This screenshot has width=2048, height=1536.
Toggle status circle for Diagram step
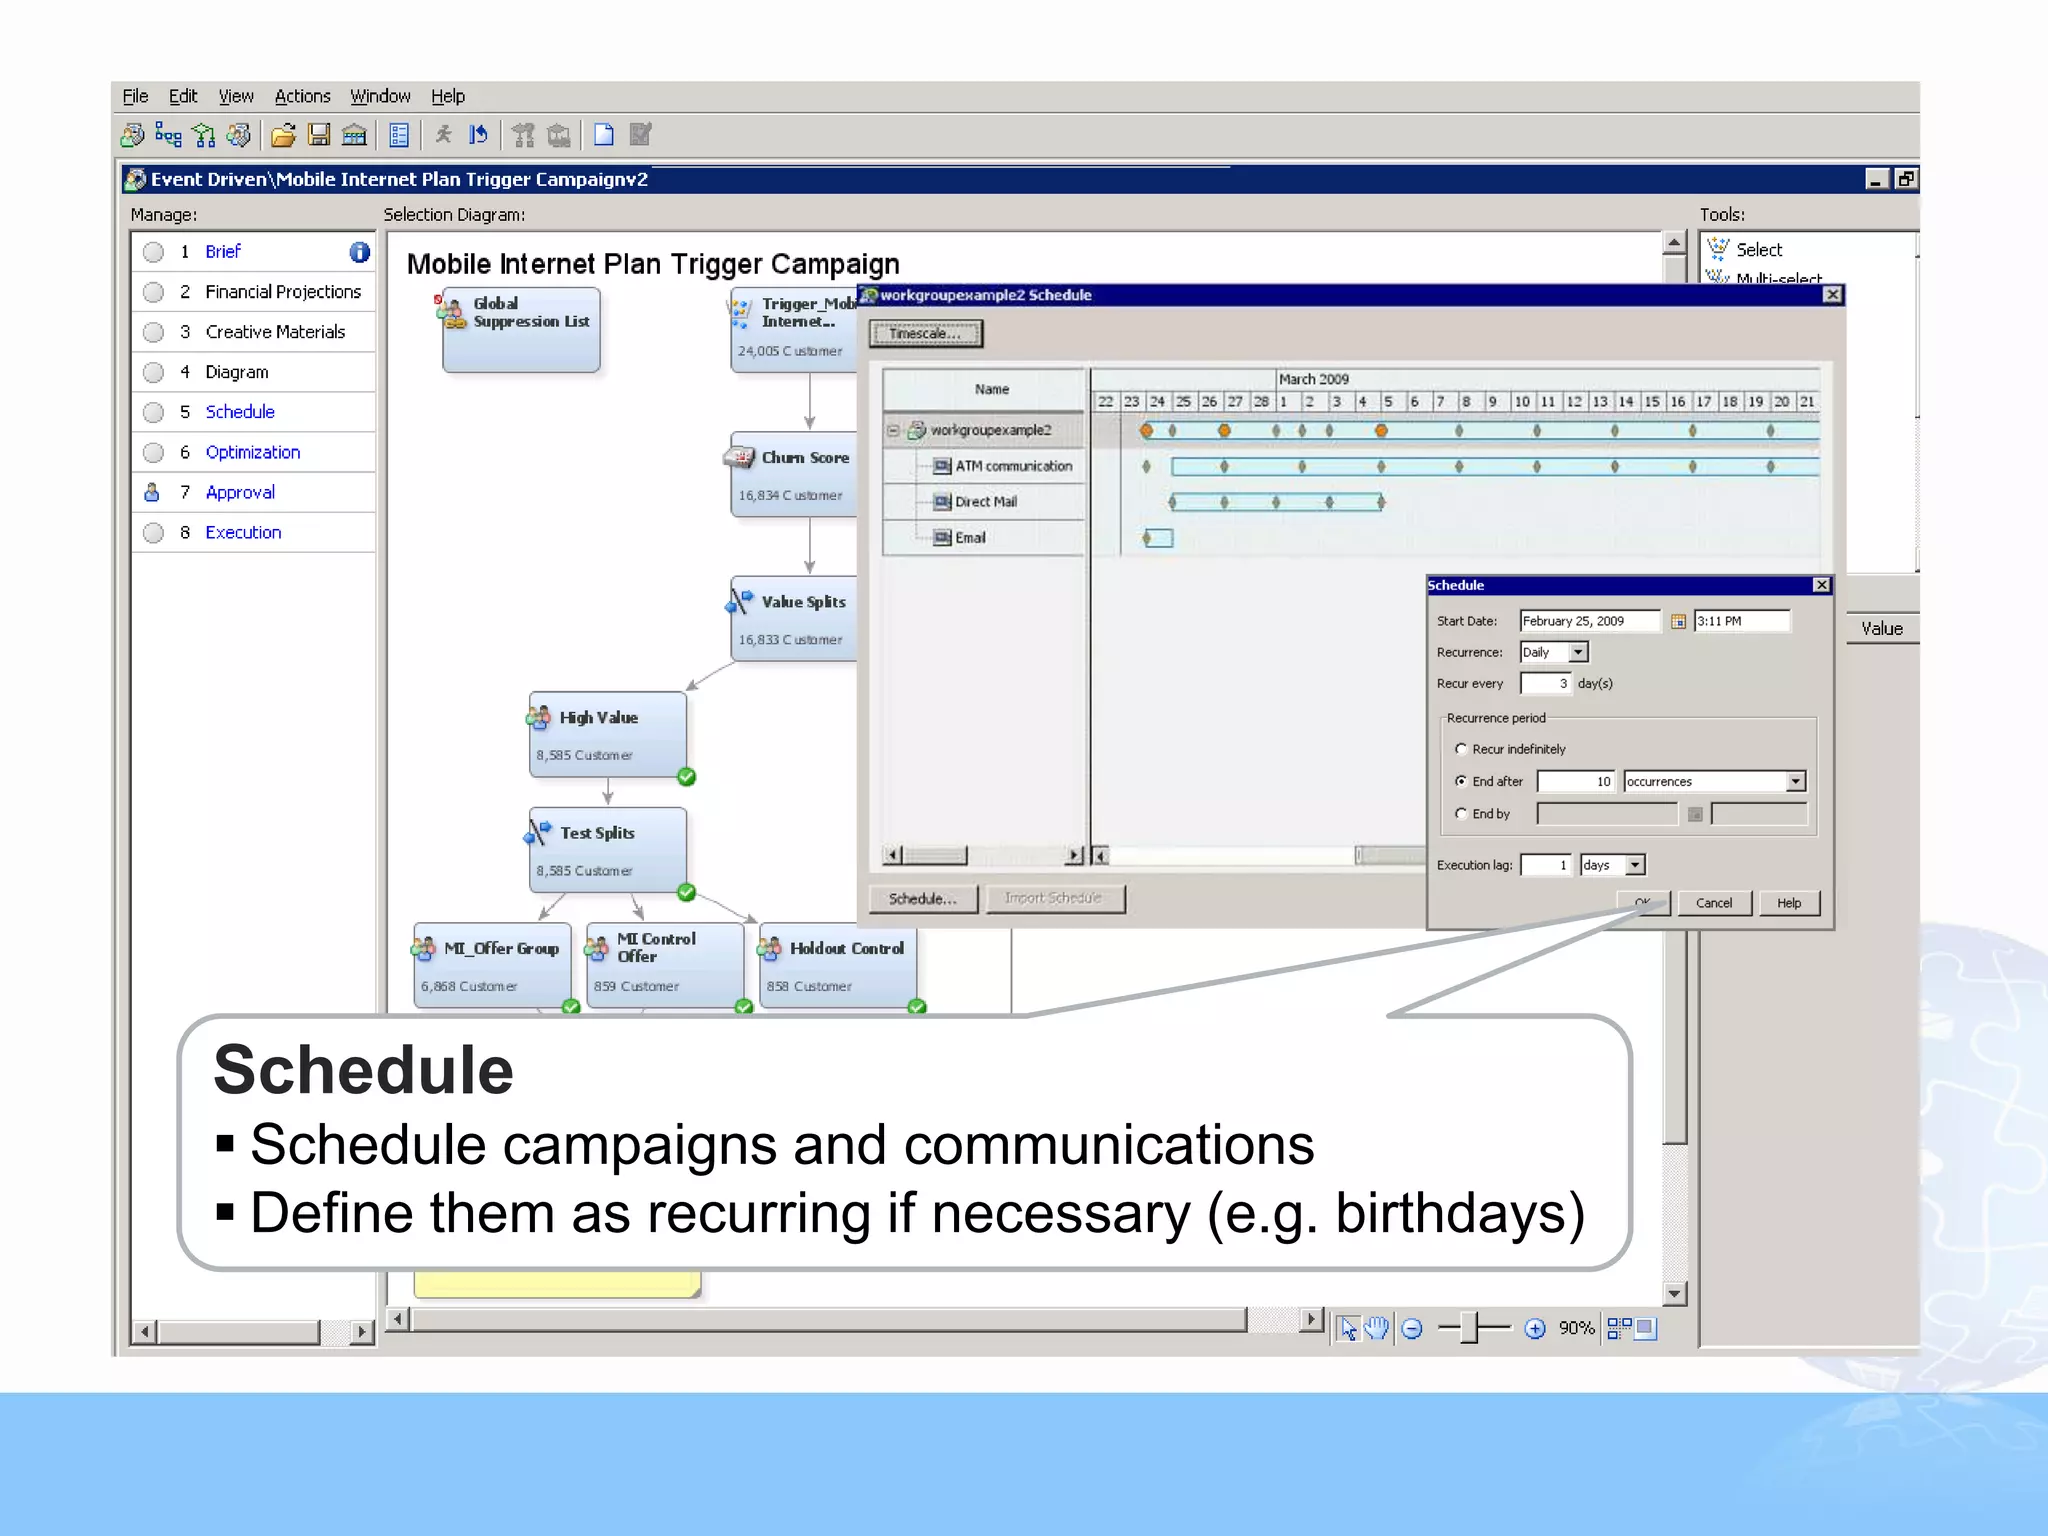[x=153, y=372]
